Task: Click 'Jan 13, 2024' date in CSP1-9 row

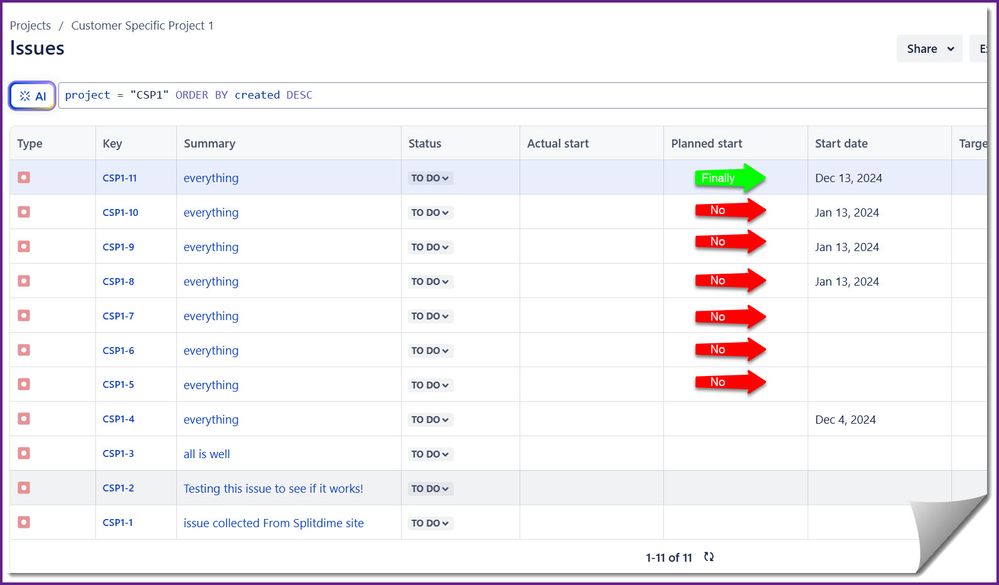Action: [x=847, y=247]
